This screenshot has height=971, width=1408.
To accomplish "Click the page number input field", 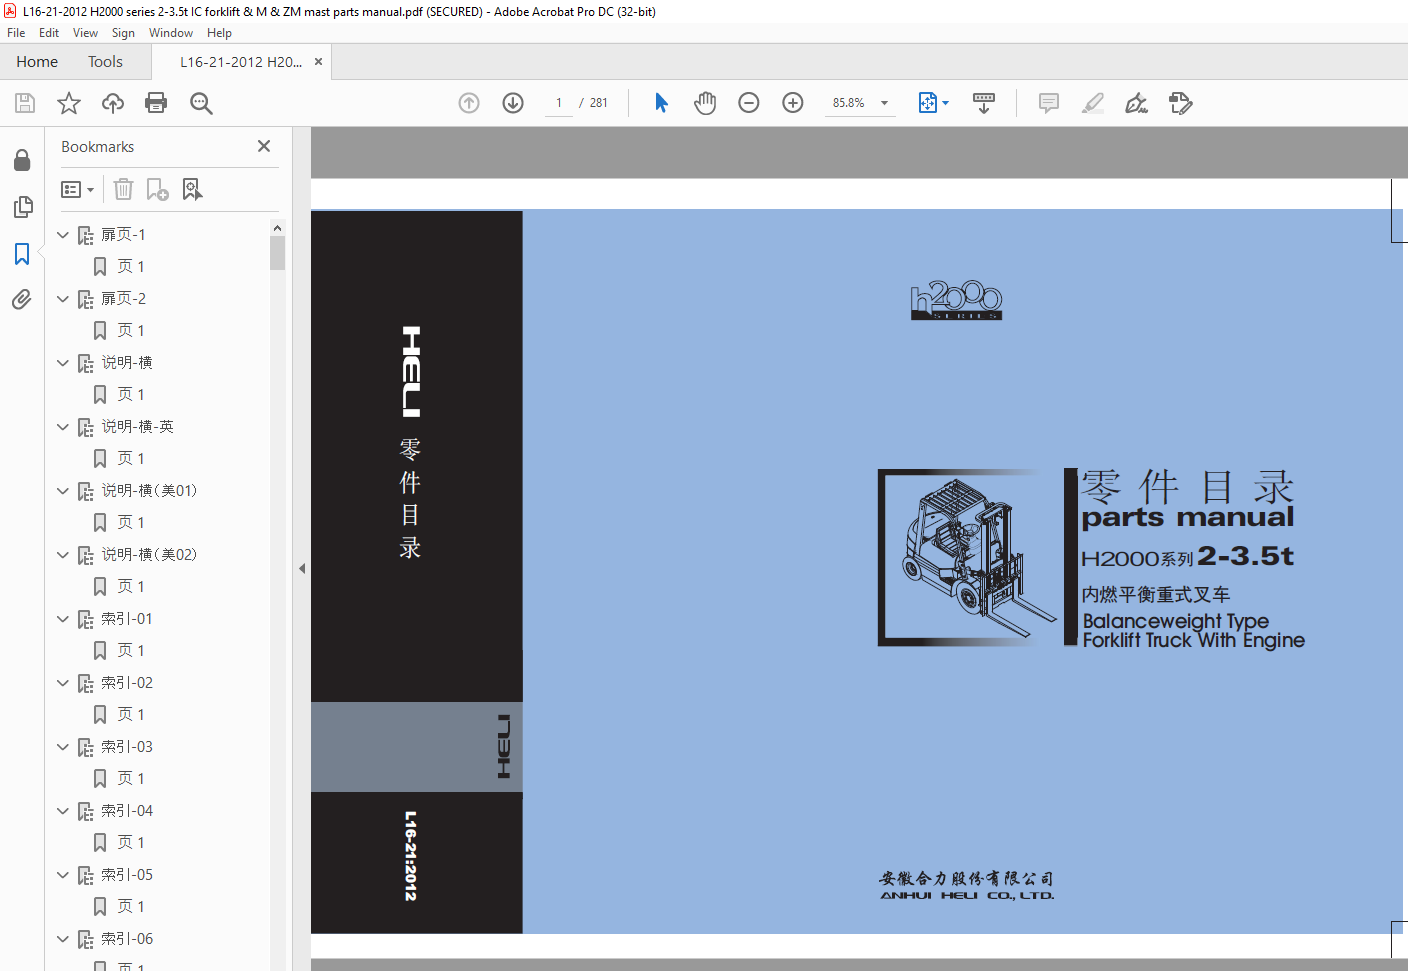I will pos(559,103).
